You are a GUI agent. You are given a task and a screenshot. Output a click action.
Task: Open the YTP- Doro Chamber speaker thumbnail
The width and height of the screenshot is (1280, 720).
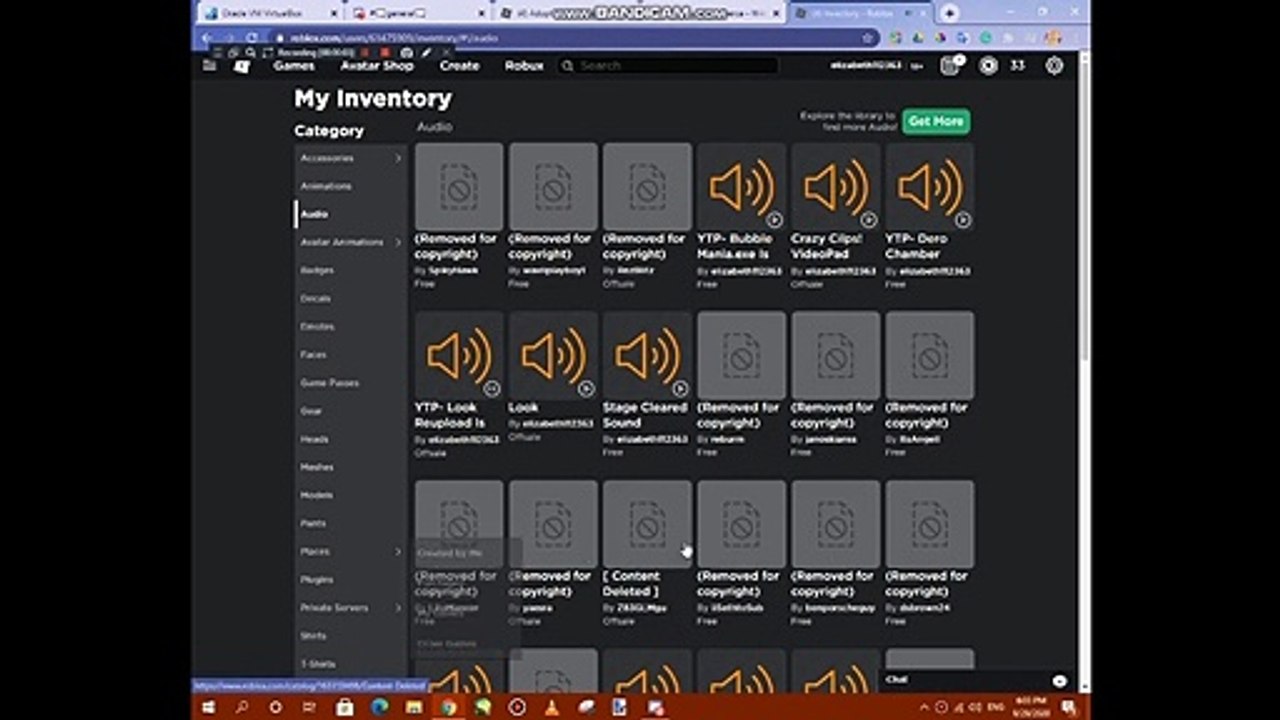929,187
